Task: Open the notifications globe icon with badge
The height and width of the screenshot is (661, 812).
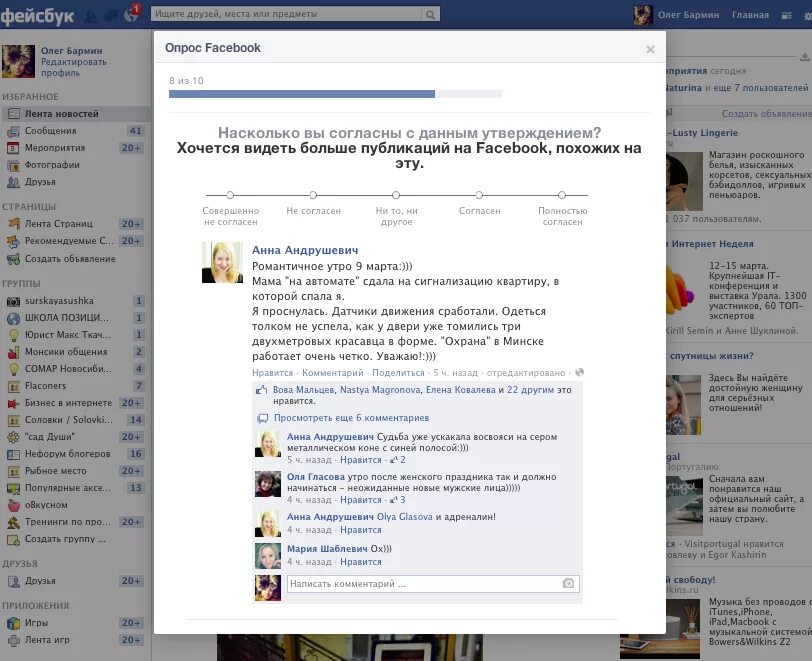Action: coord(132,15)
